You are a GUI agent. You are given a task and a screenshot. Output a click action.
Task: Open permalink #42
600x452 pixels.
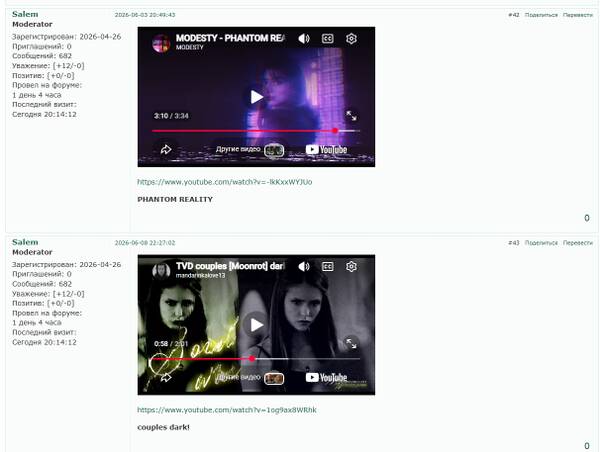(x=514, y=15)
